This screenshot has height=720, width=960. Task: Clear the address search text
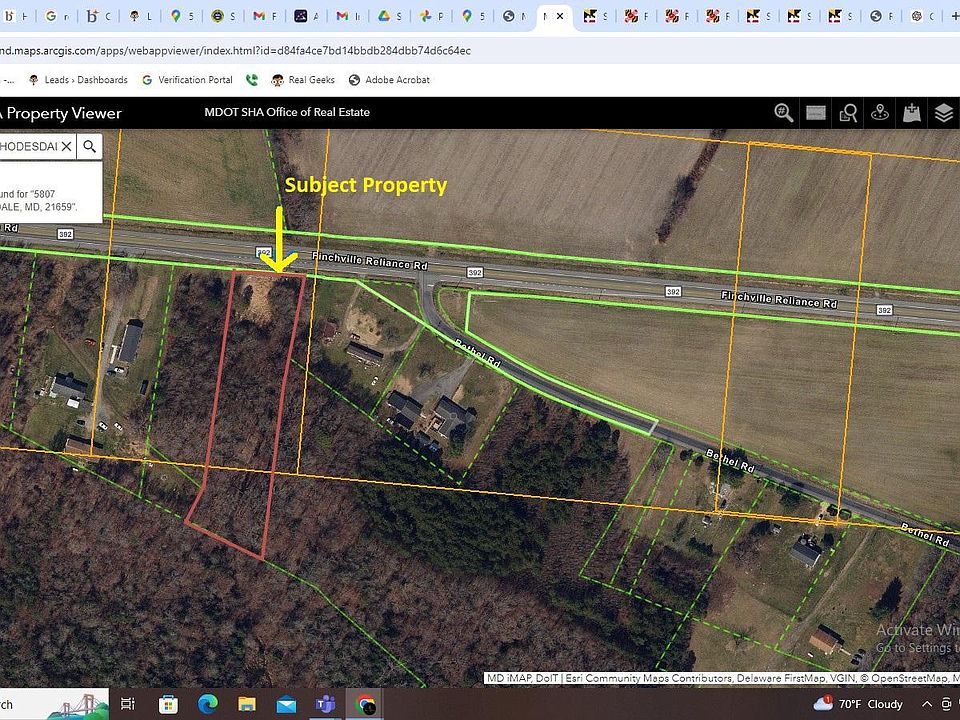[x=66, y=146]
